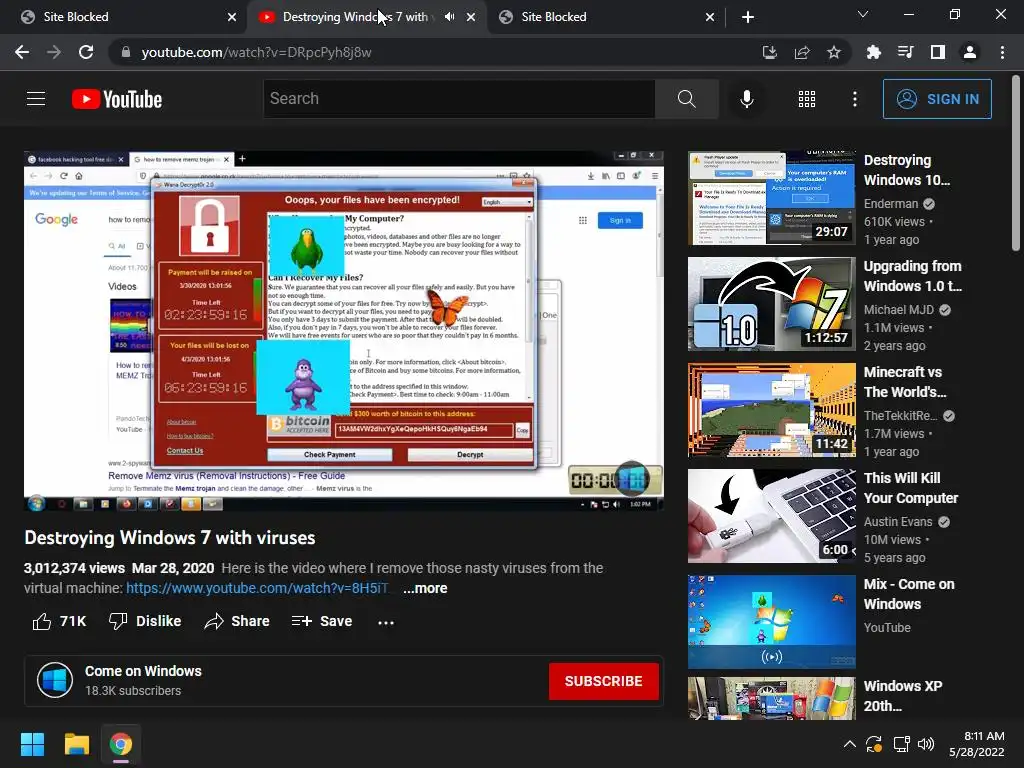Open network icon in system tray
Image resolution: width=1024 pixels, height=768 pixels.
(x=901, y=744)
